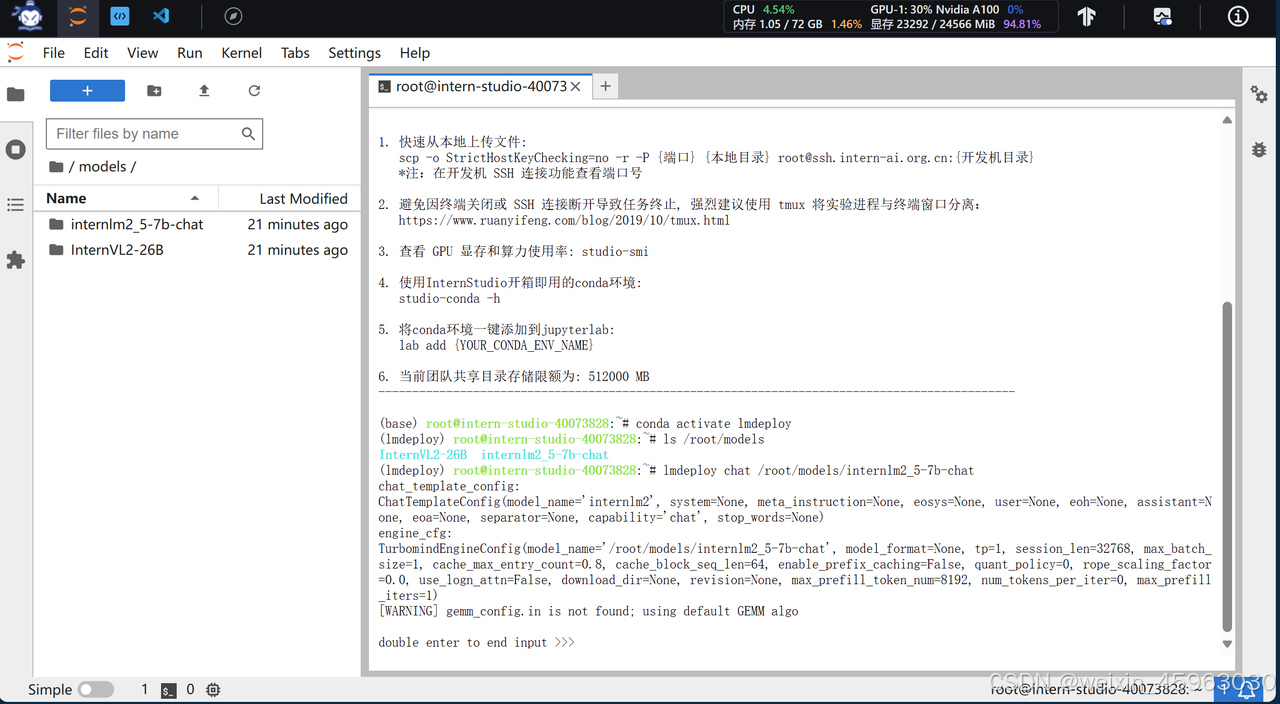Open the File menu
The image size is (1280, 704).
point(54,53)
